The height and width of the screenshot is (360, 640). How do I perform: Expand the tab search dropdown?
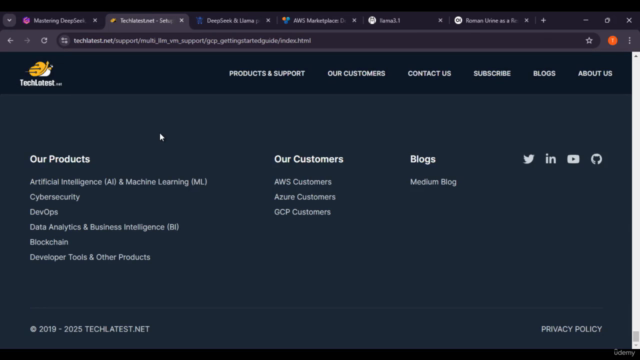9,20
